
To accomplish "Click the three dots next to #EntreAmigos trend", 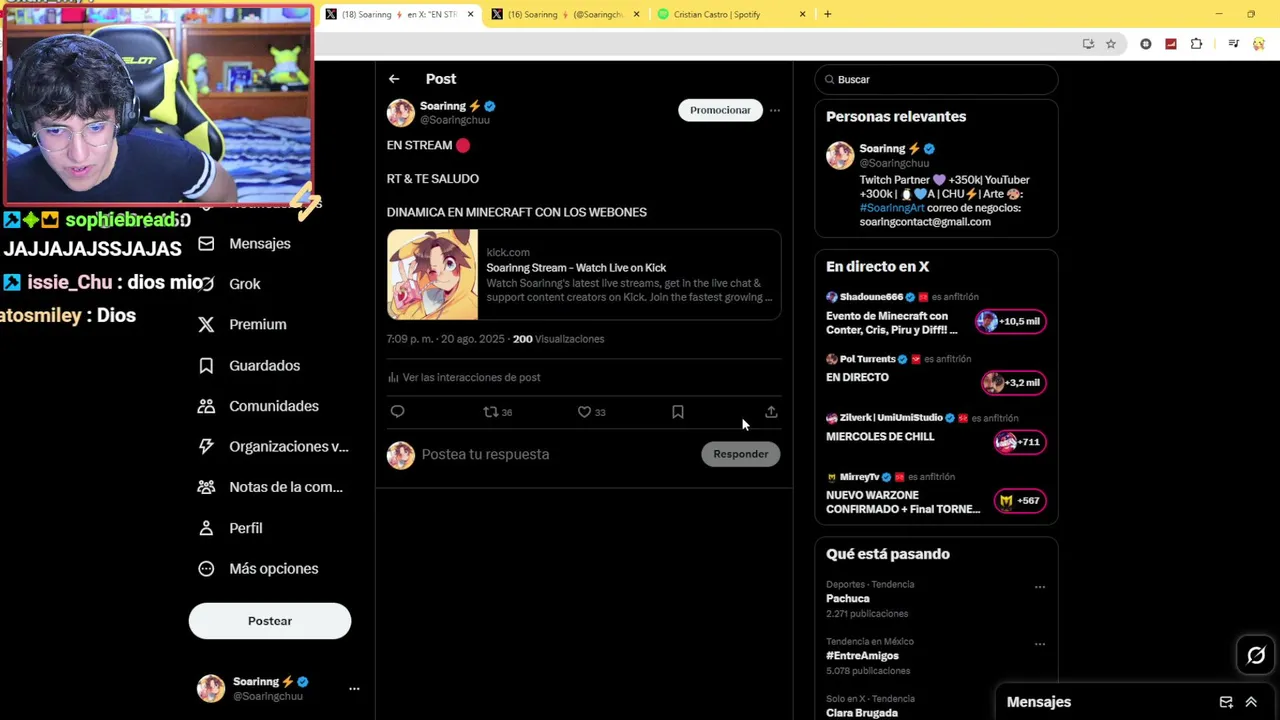I will pos(1040,644).
